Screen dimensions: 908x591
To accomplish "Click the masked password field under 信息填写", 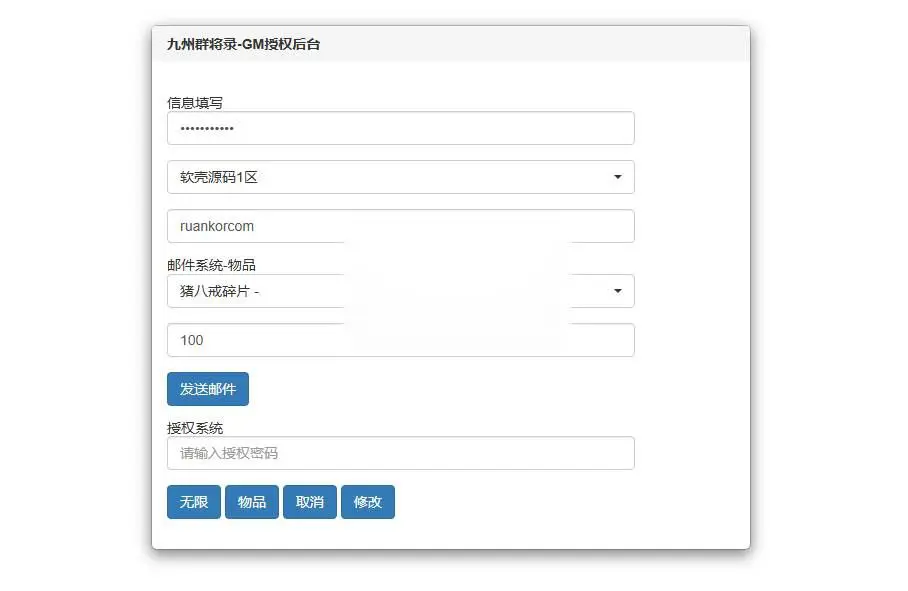I will tap(401, 128).
